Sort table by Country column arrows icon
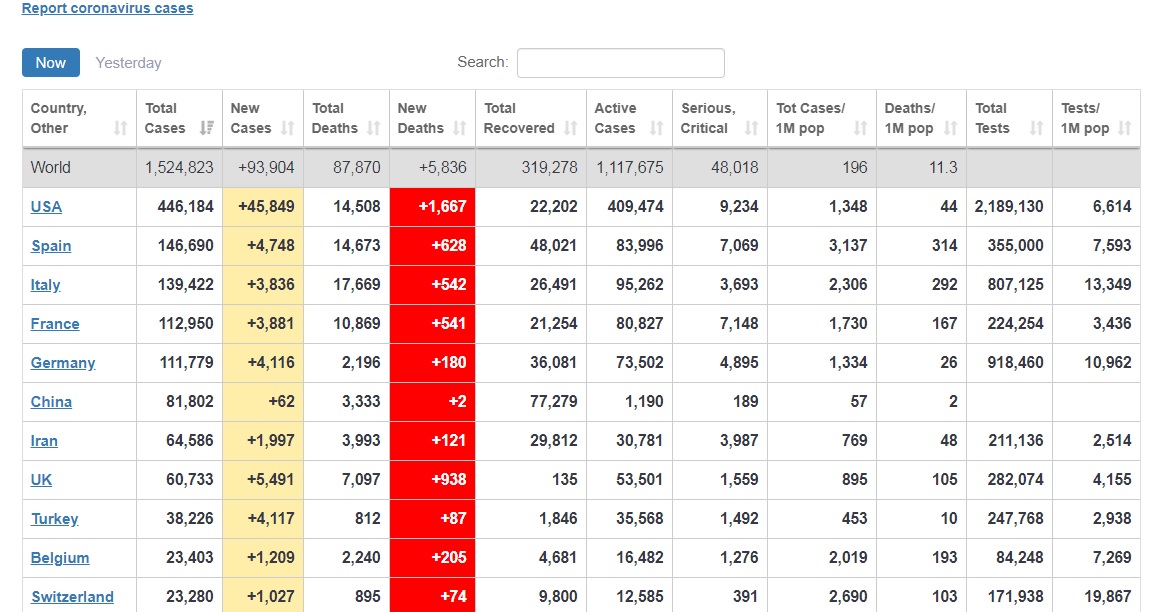The image size is (1166, 612). pyautogui.click(x=121, y=128)
